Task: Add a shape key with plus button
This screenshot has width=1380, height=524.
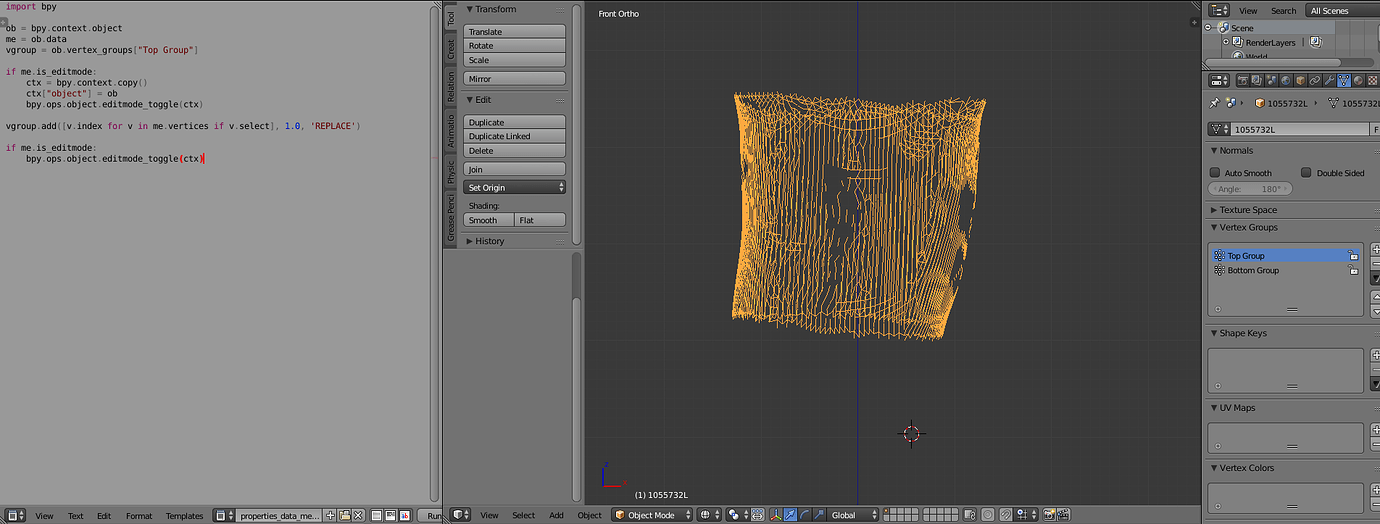Action: click(1375, 355)
